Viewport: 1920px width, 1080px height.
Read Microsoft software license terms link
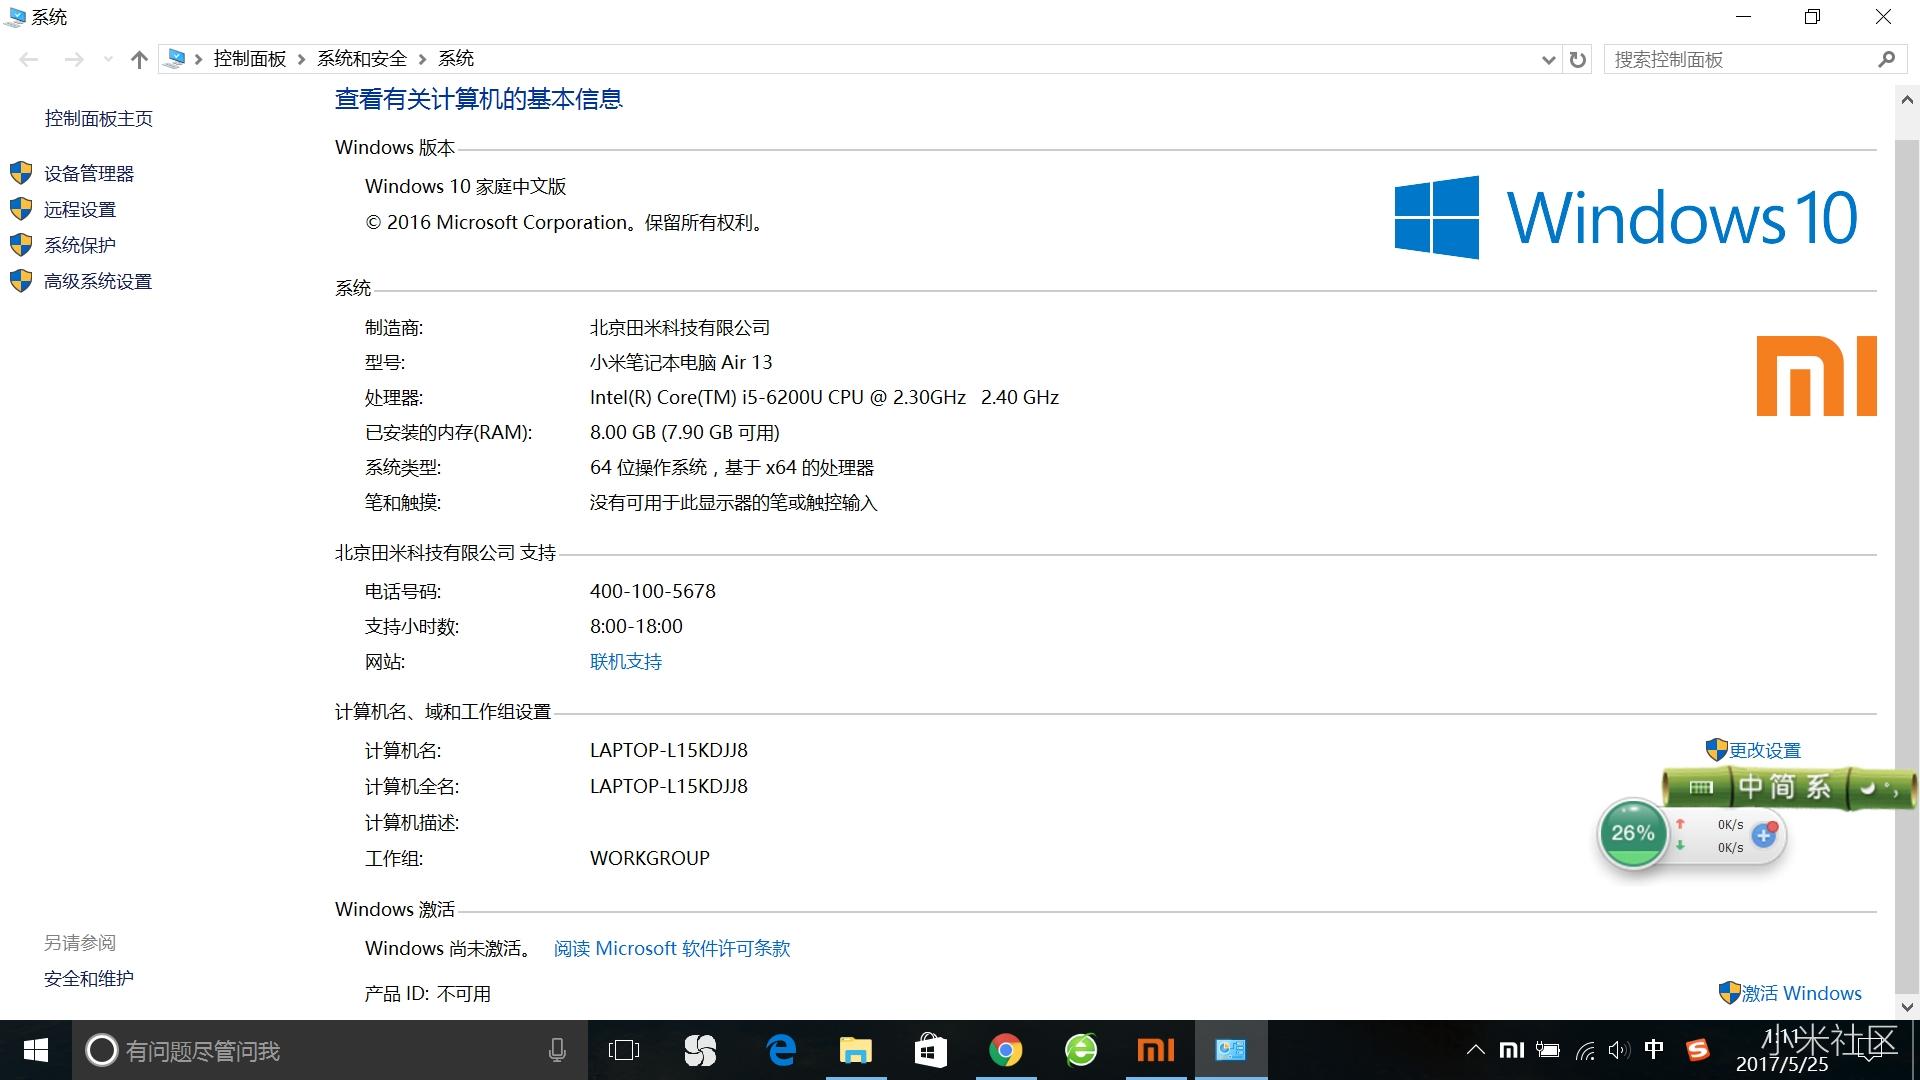coord(672,948)
